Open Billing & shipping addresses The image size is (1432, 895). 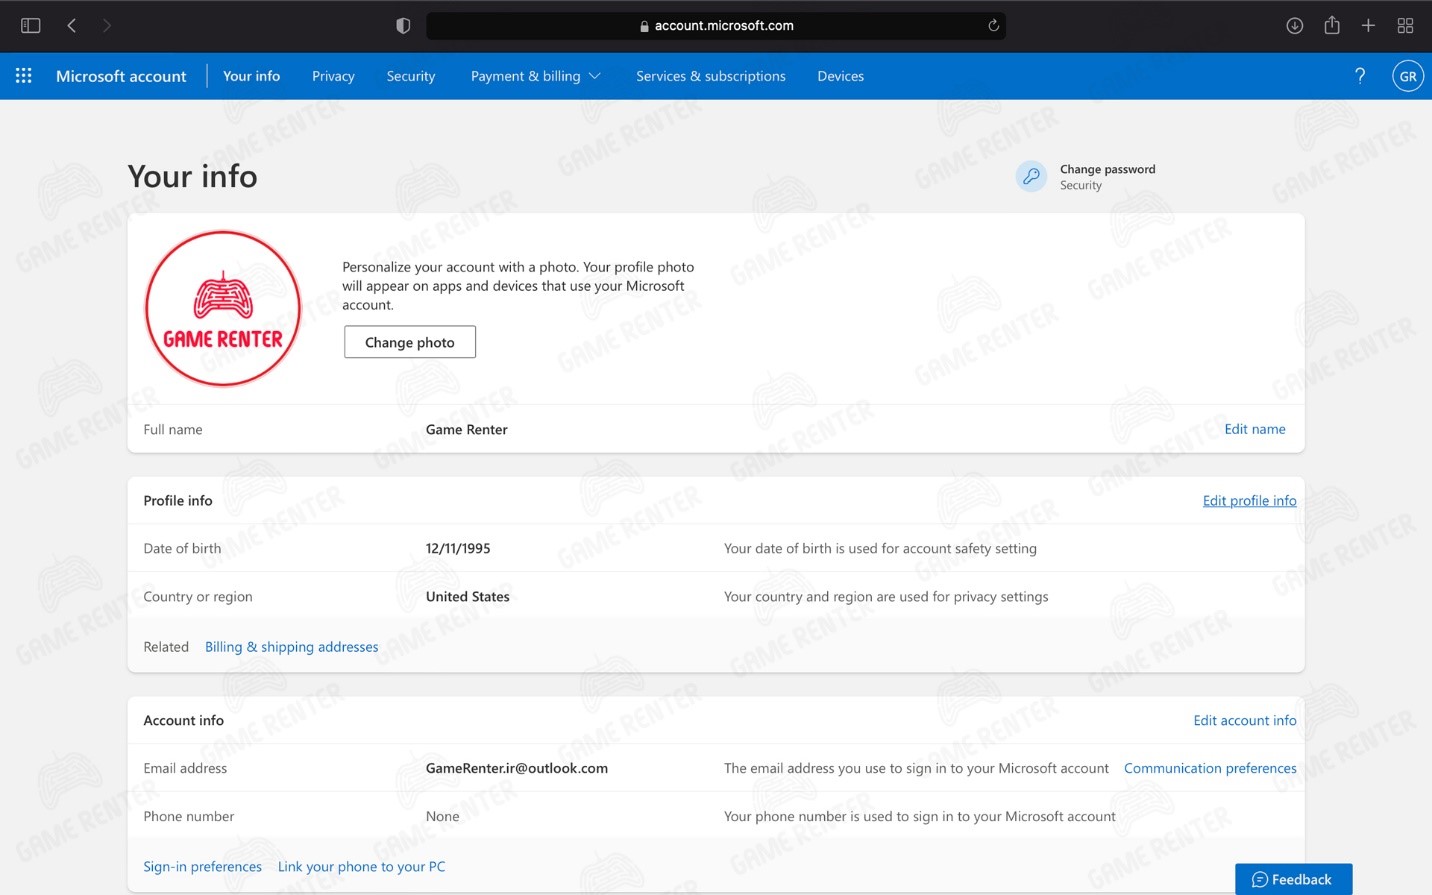click(291, 647)
